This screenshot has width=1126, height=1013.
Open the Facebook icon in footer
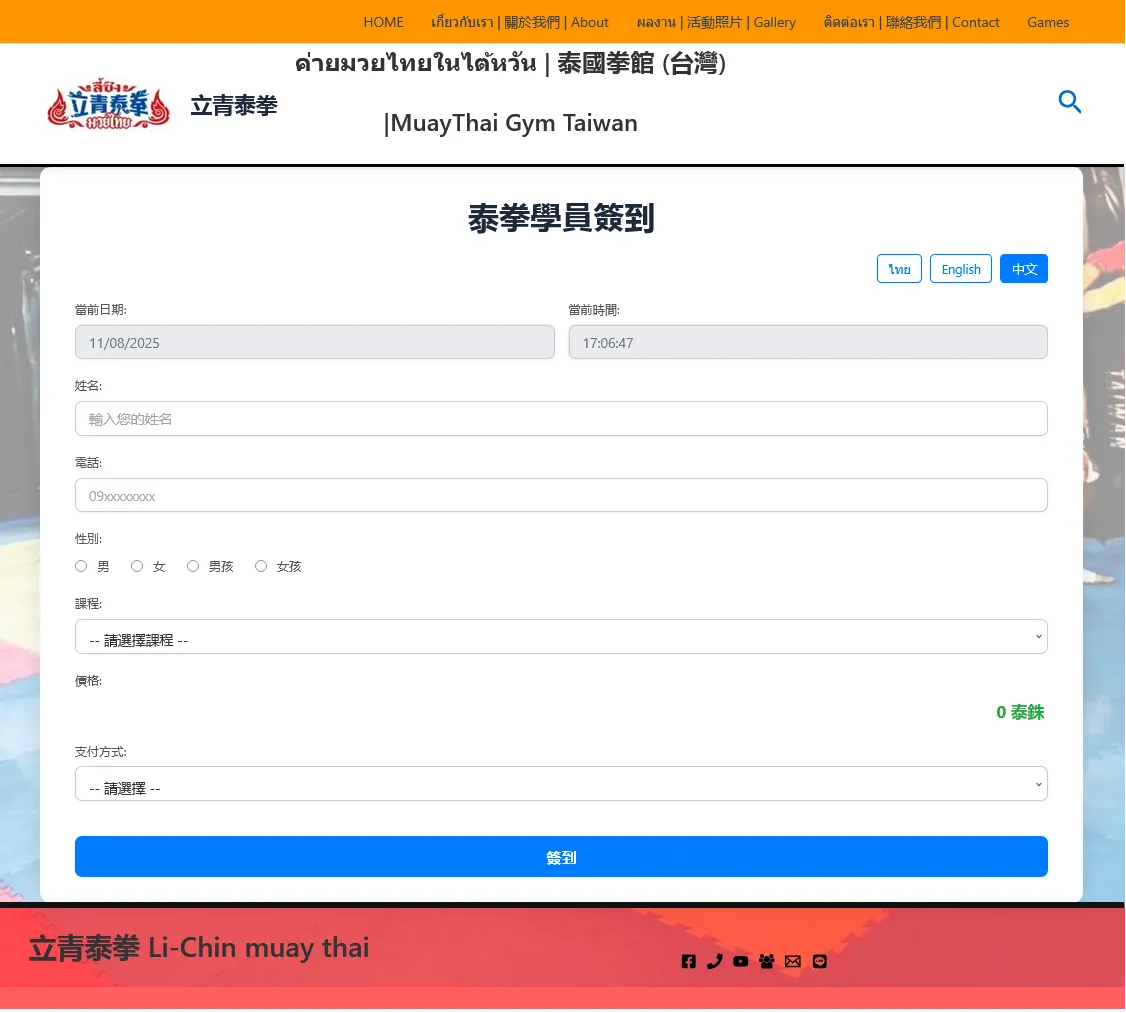(688, 962)
